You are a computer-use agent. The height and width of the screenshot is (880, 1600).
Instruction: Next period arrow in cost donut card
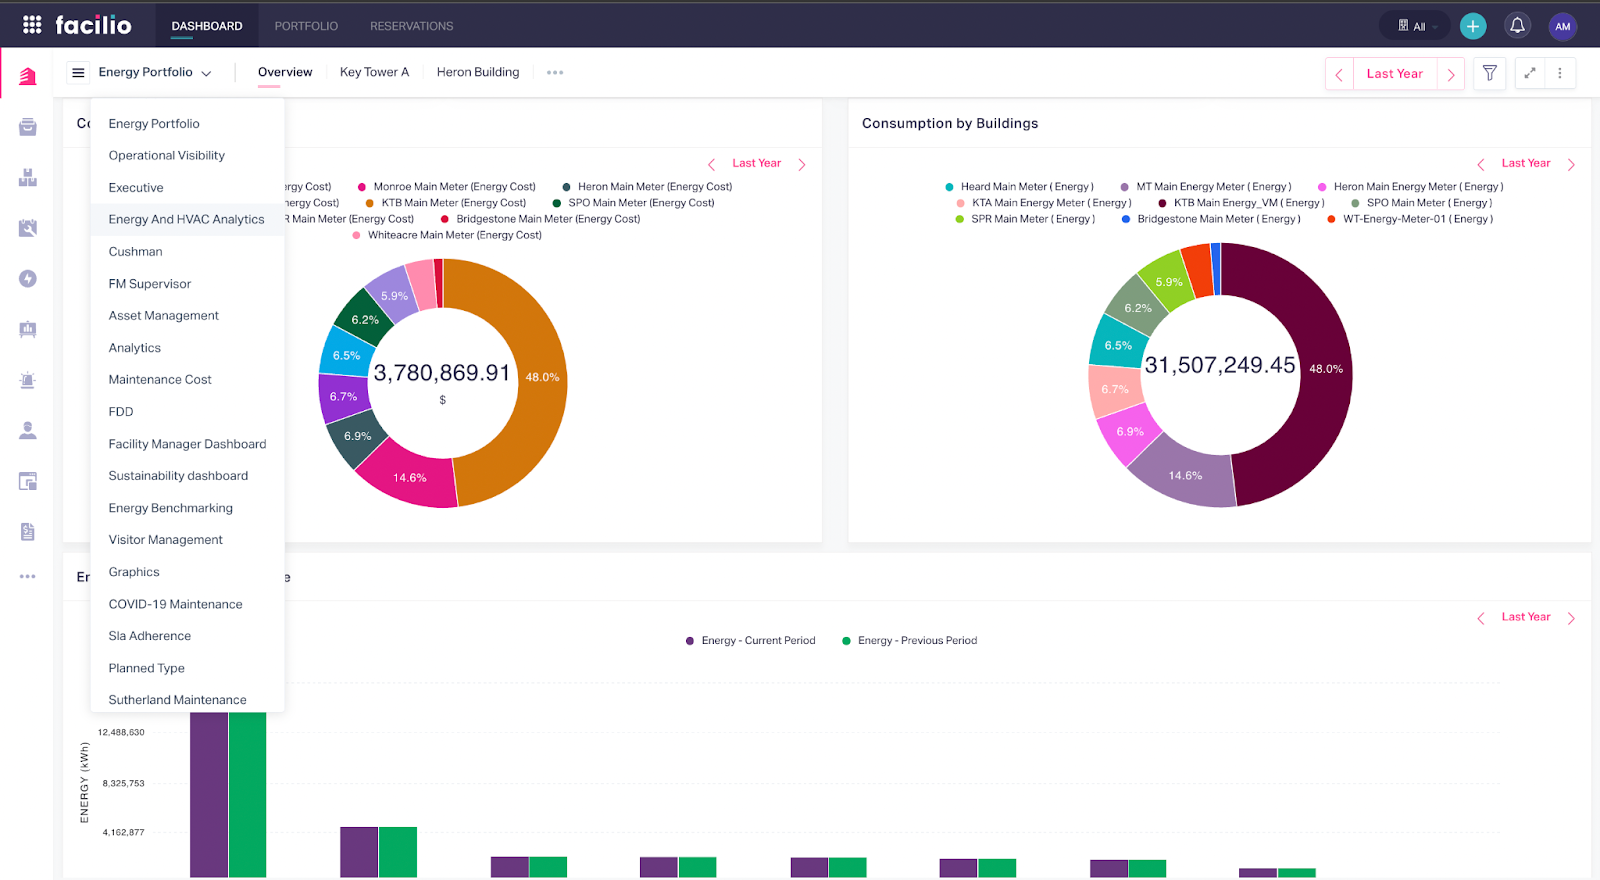pos(802,164)
